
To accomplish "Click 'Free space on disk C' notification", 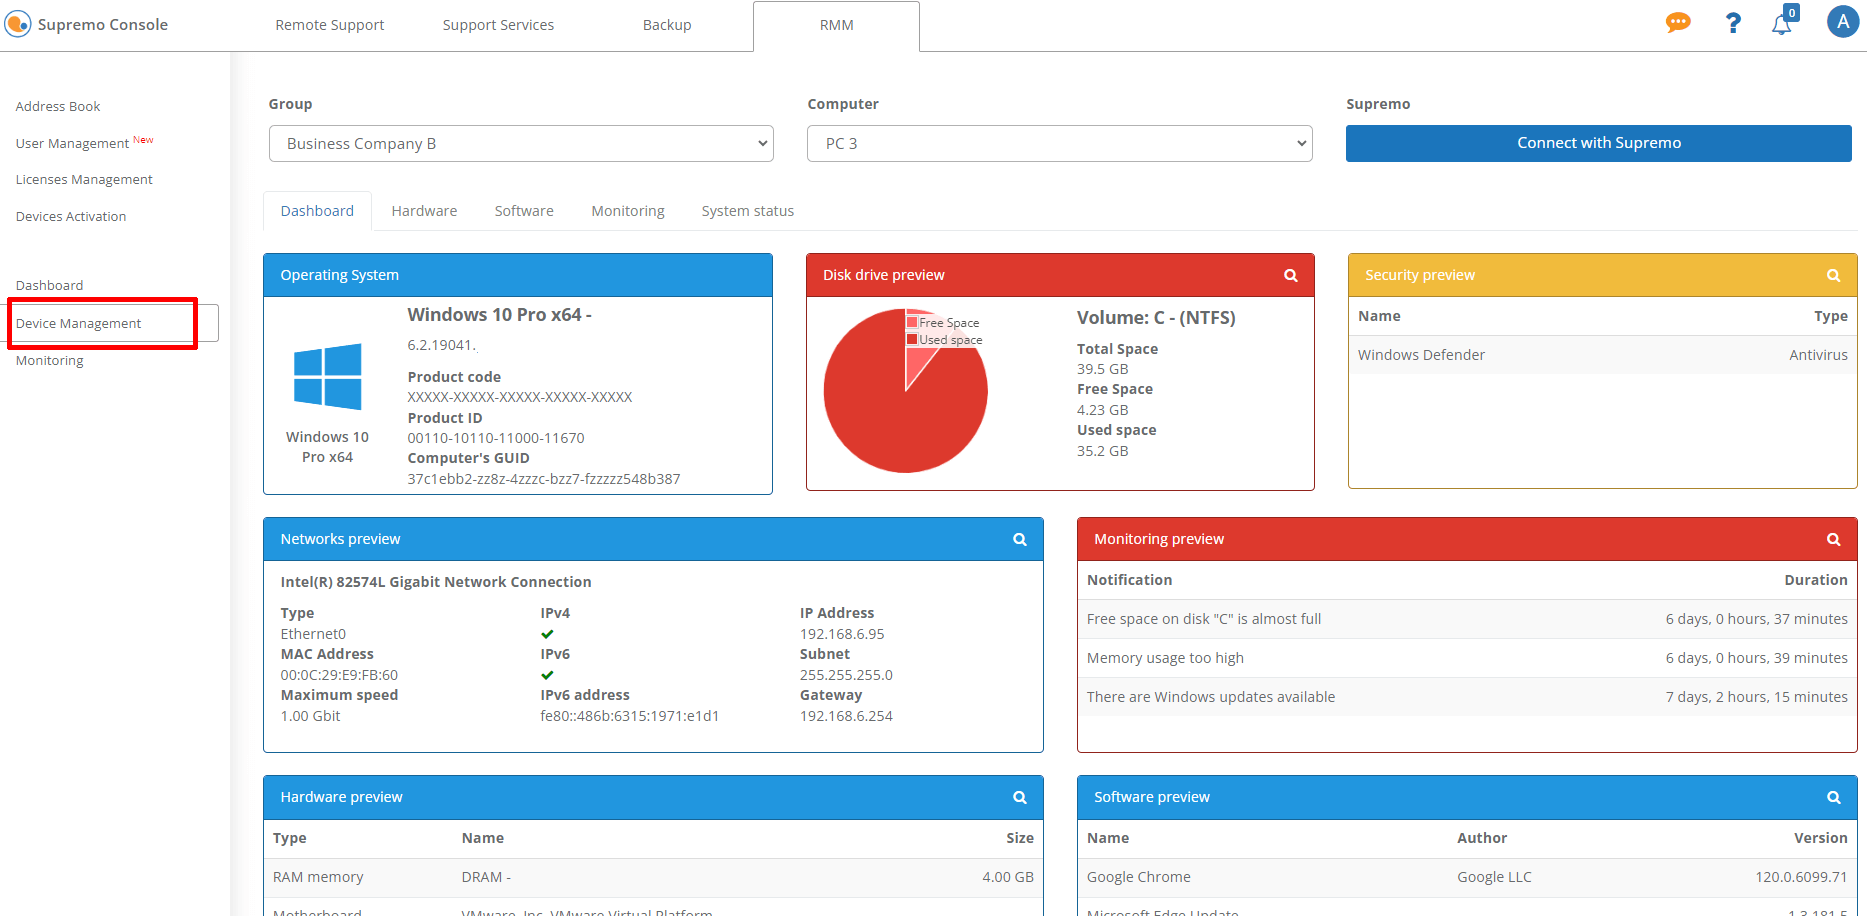I will pyautogui.click(x=1467, y=619).
